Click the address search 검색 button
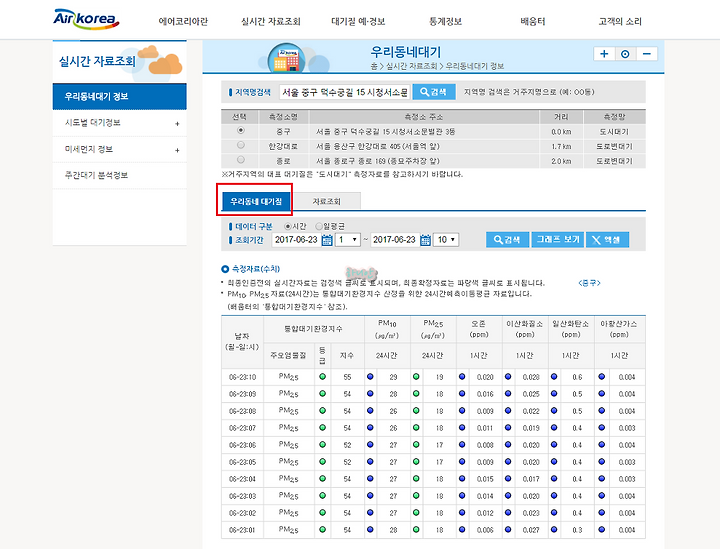Screen dimensions: 720x549 point(433,92)
